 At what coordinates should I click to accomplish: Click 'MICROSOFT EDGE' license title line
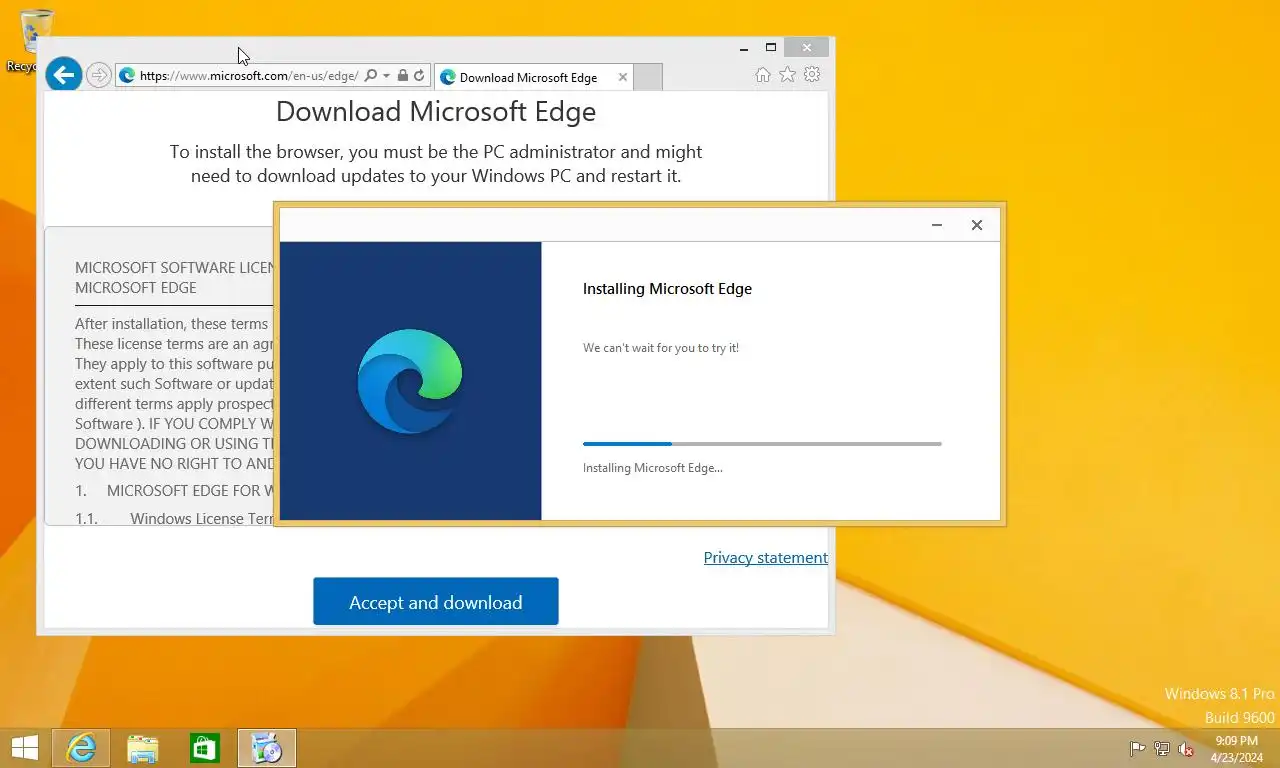click(136, 288)
